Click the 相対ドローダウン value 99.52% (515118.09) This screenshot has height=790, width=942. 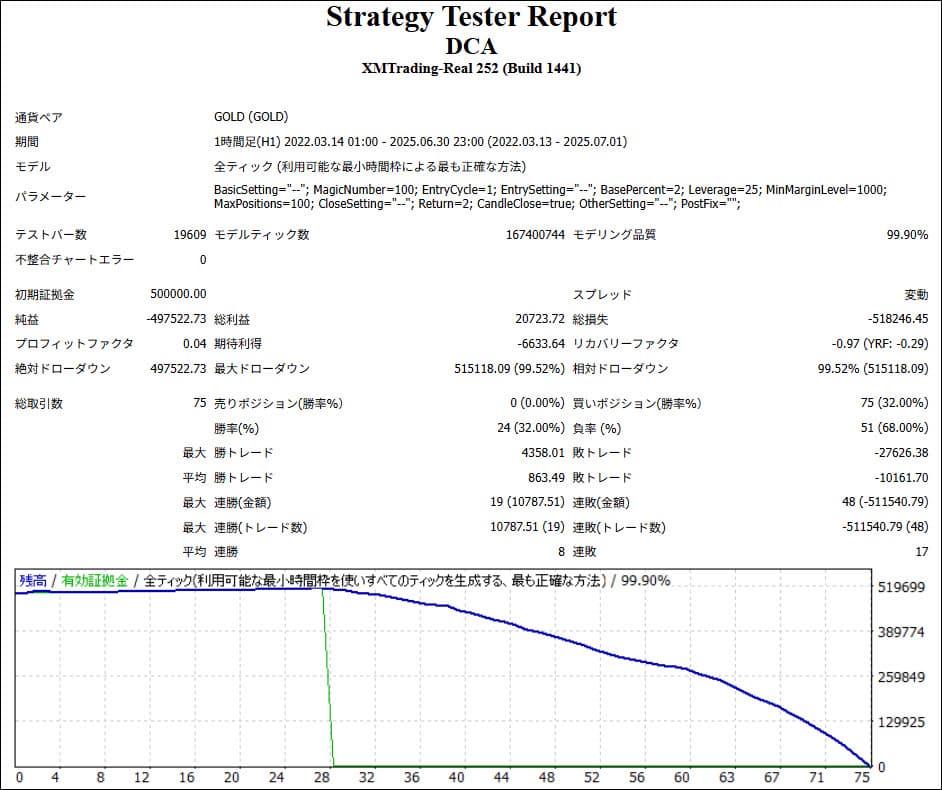[873, 368]
